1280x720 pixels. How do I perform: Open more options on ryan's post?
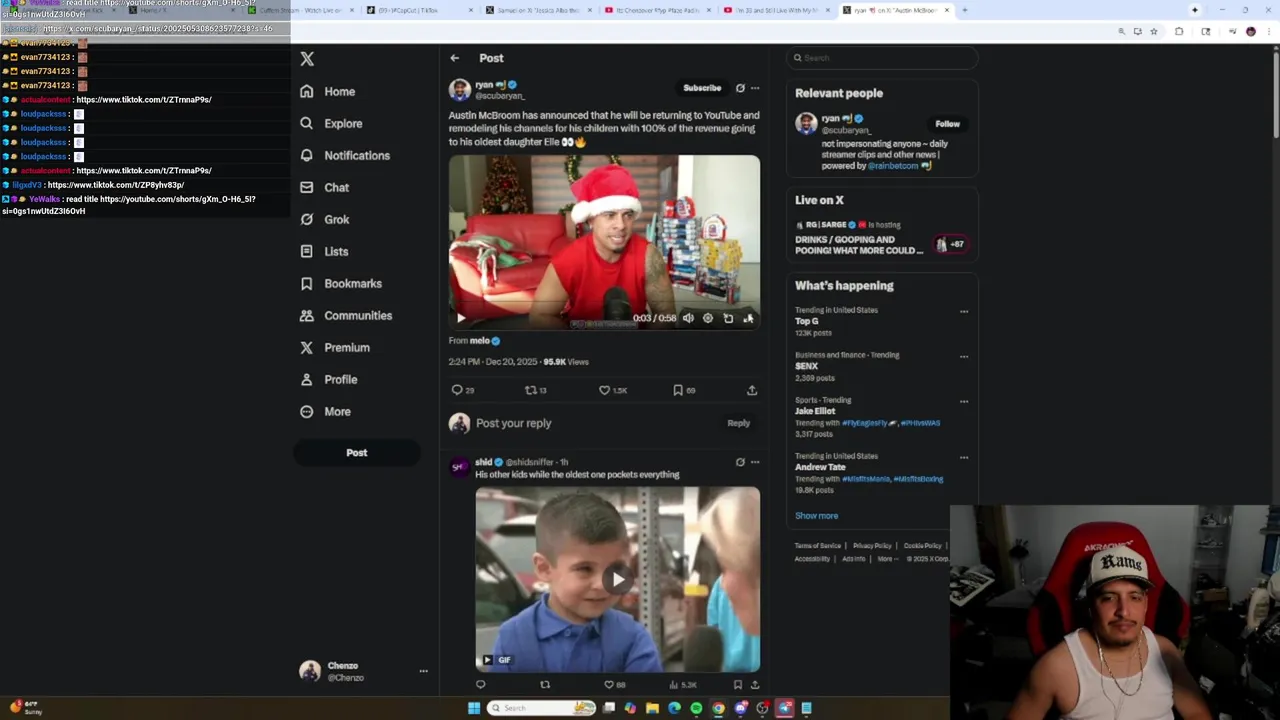click(x=755, y=88)
